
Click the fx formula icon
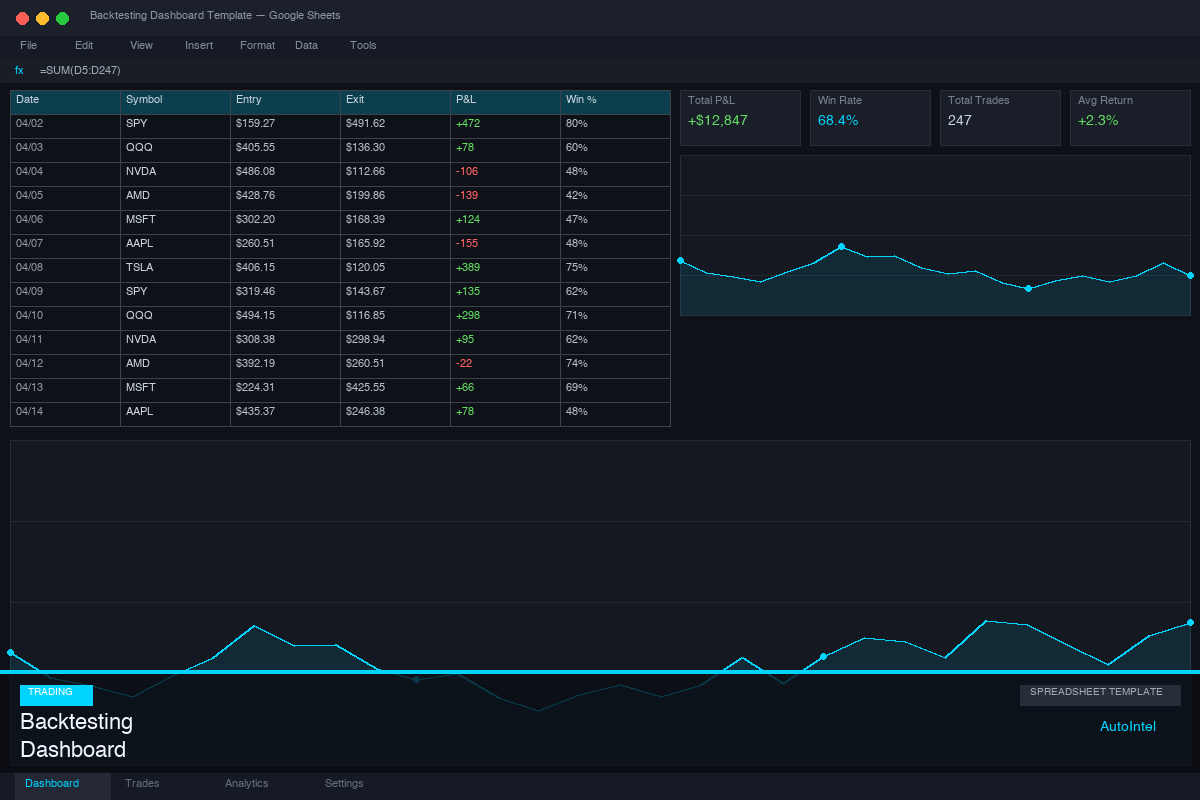point(18,70)
